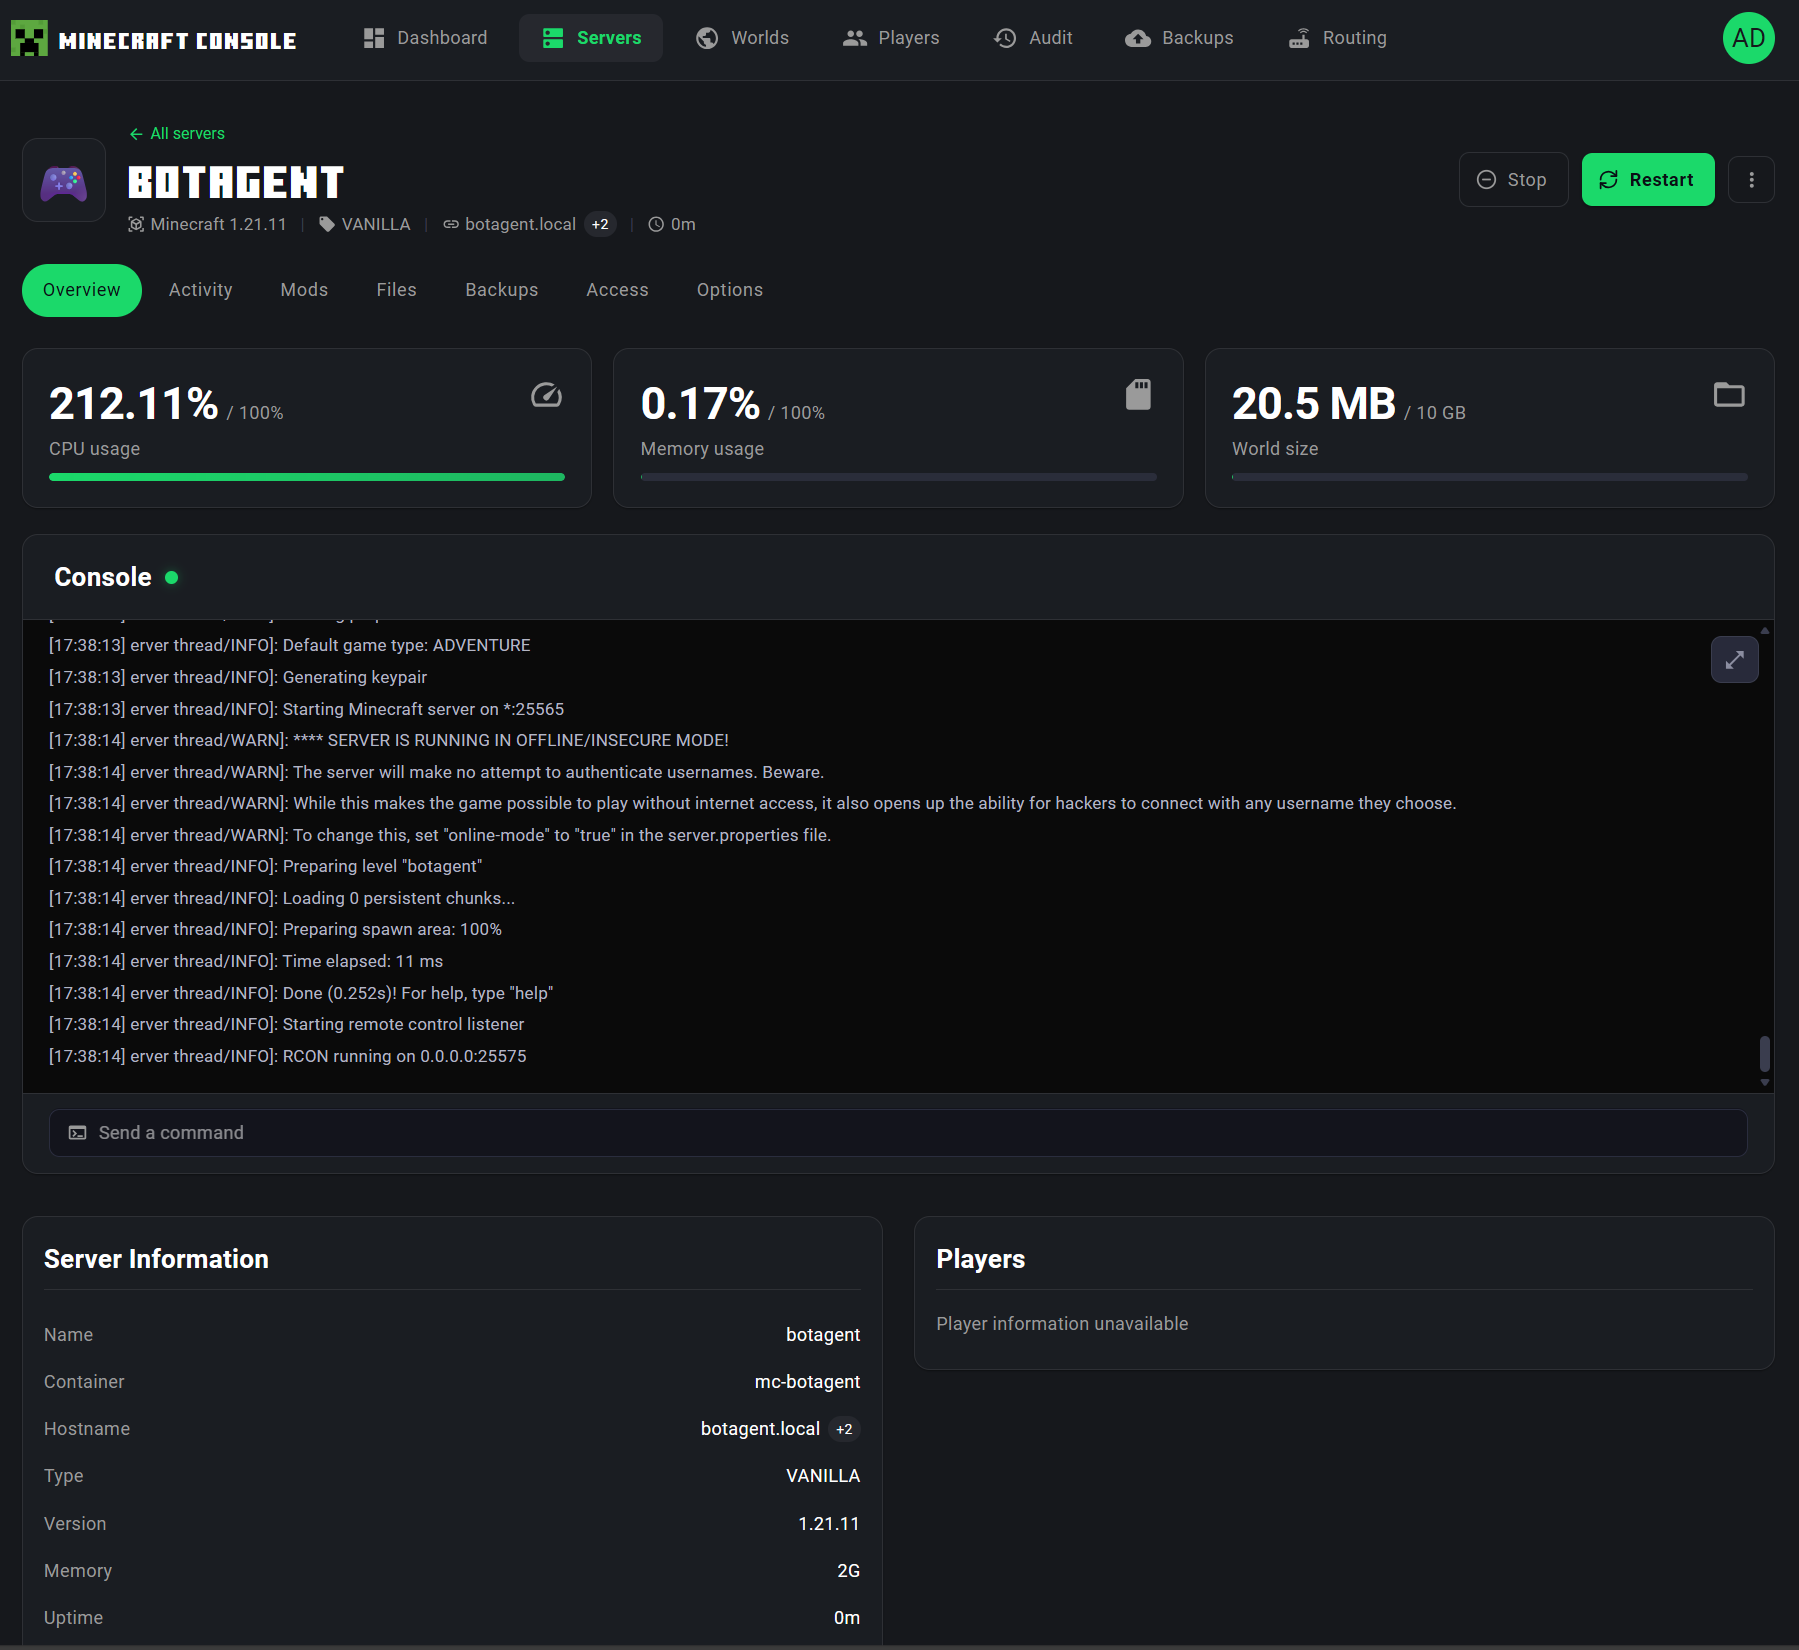Focus the Send a command input
This screenshot has width=1799, height=1650.
[898, 1133]
